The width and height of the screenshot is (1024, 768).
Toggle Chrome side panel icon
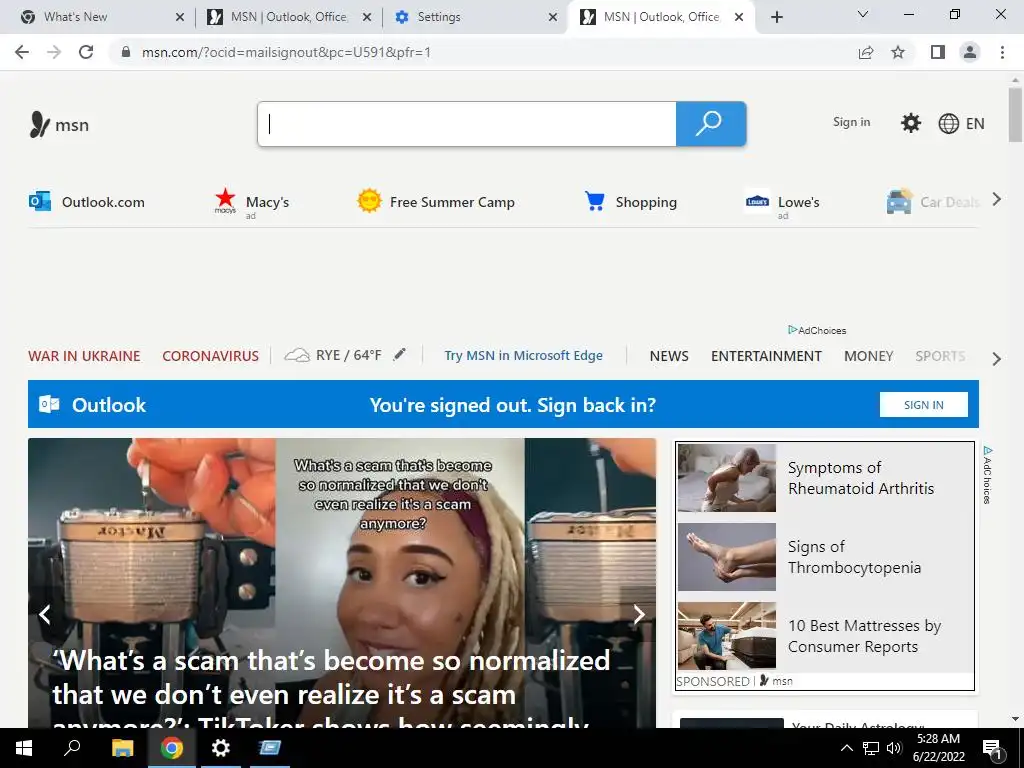point(938,52)
